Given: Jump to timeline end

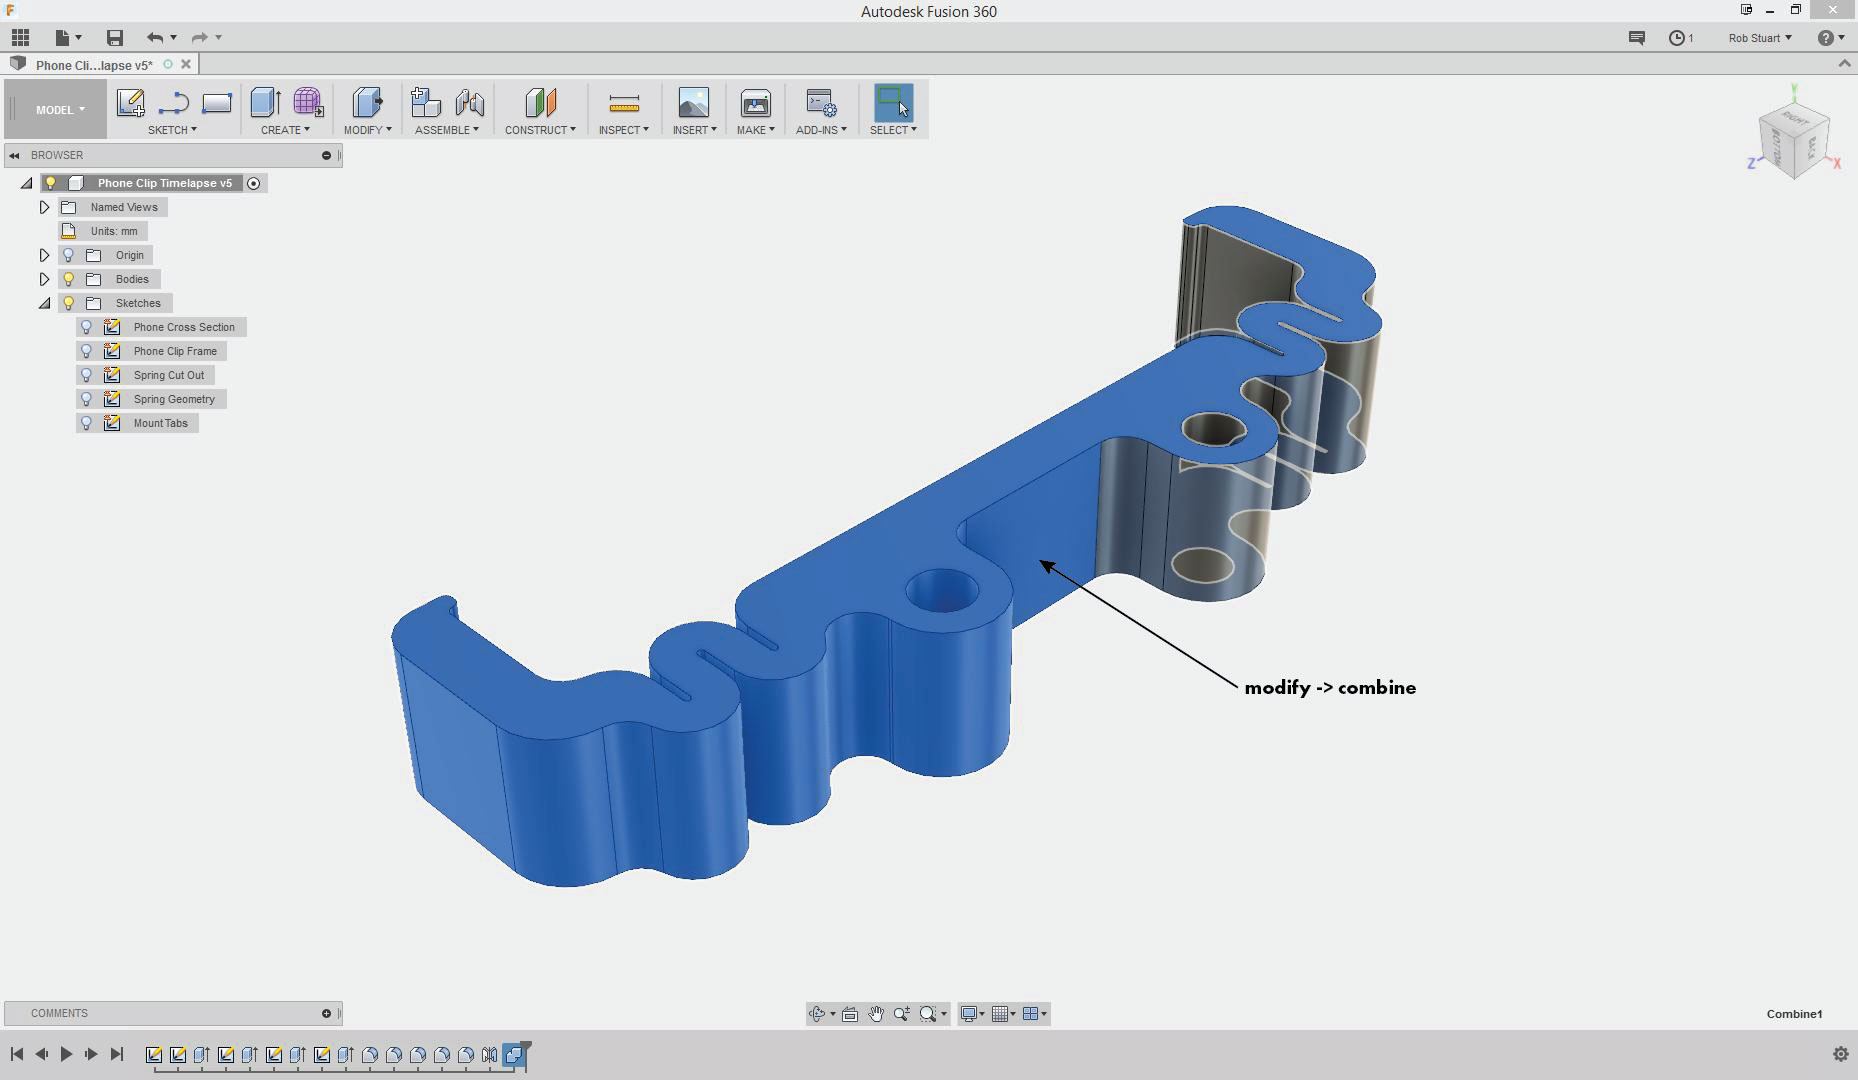Looking at the screenshot, I should coord(116,1054).
